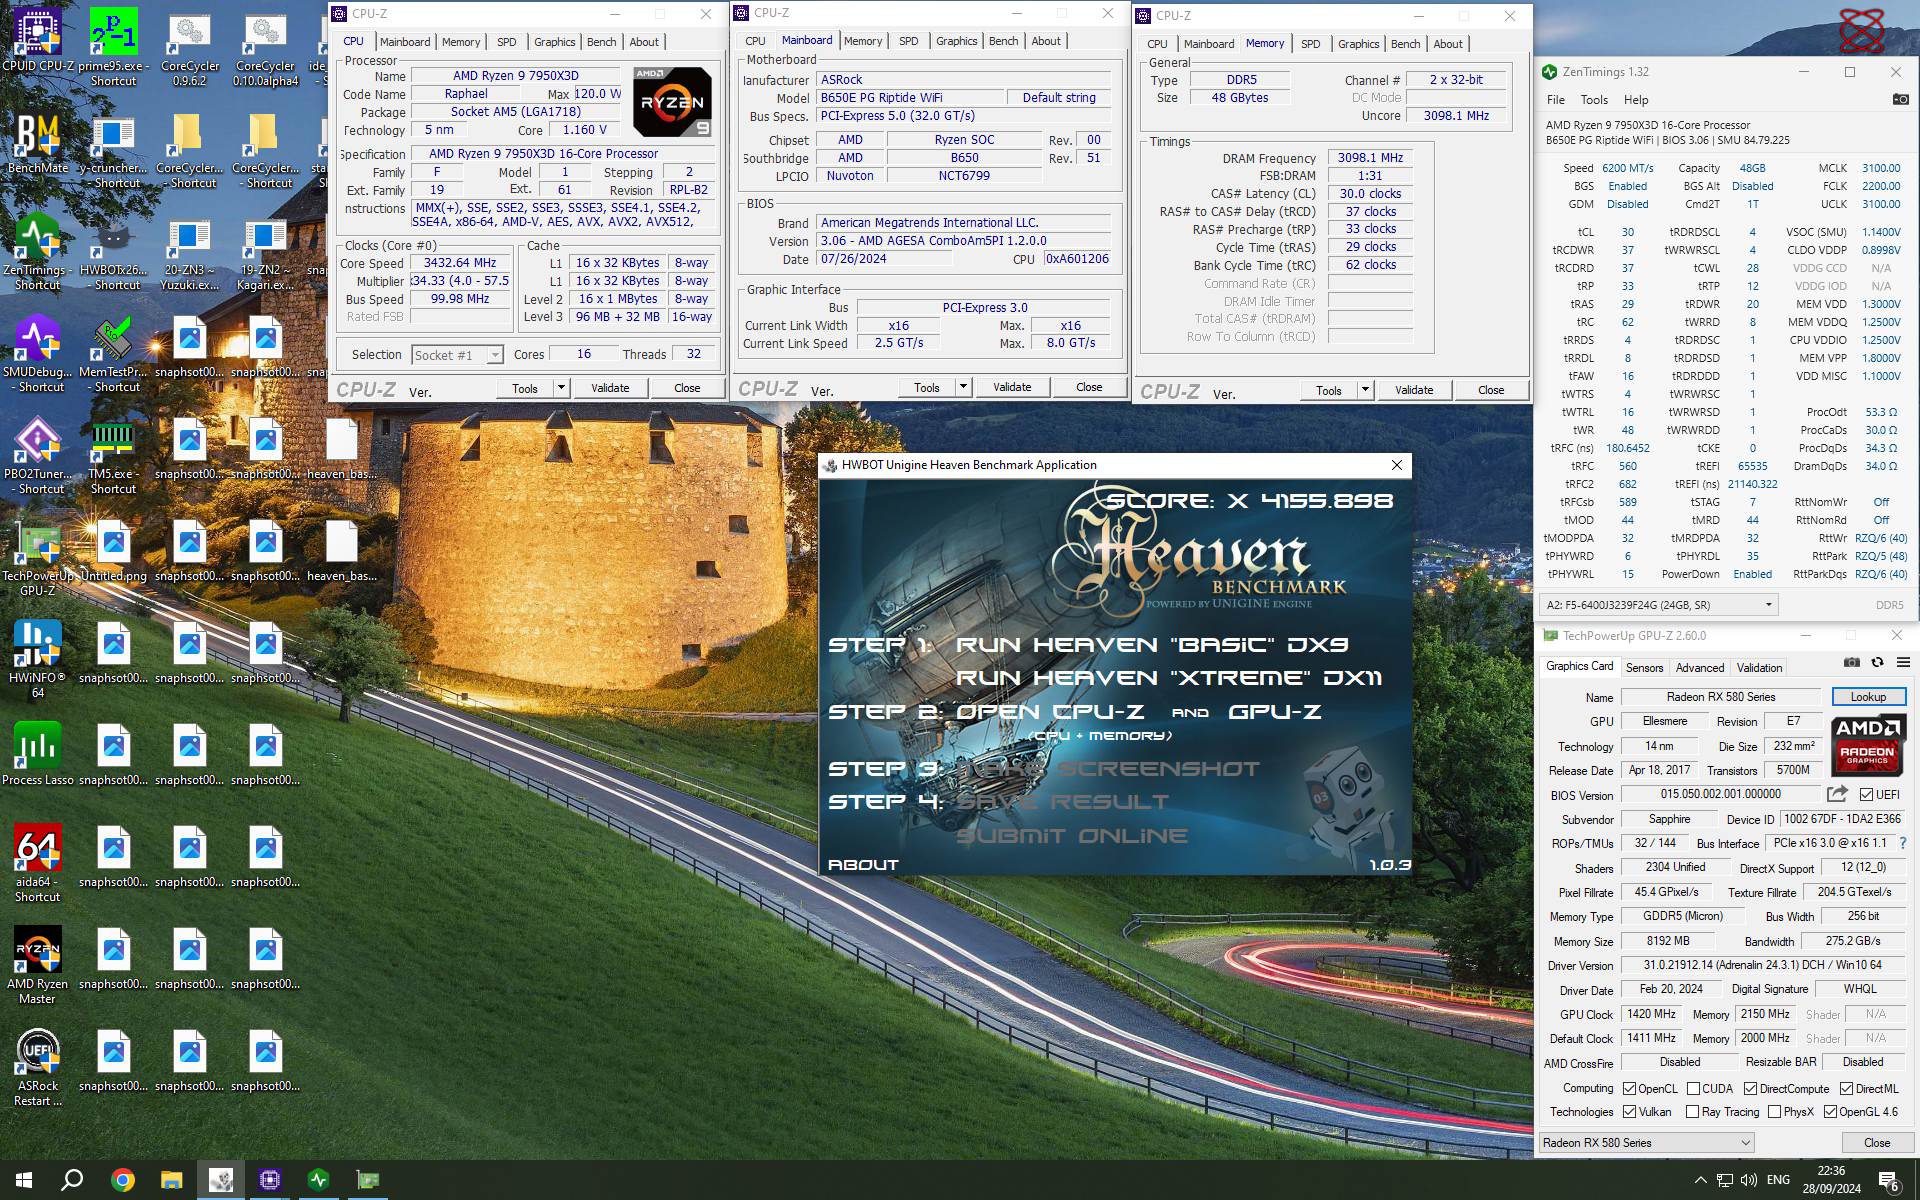Click the GPU-Z bus interface question mark
Viewport: 1920px width, 1200px height.
pyautogui.click(x=1903, y=843)
